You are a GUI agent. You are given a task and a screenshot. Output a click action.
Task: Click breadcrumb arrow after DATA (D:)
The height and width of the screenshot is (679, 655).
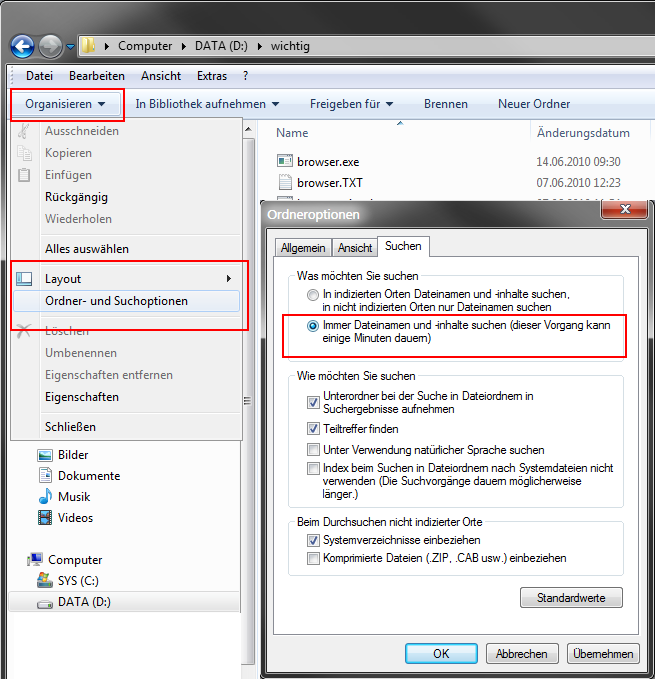pyautogui.click(x=260, y=46)
